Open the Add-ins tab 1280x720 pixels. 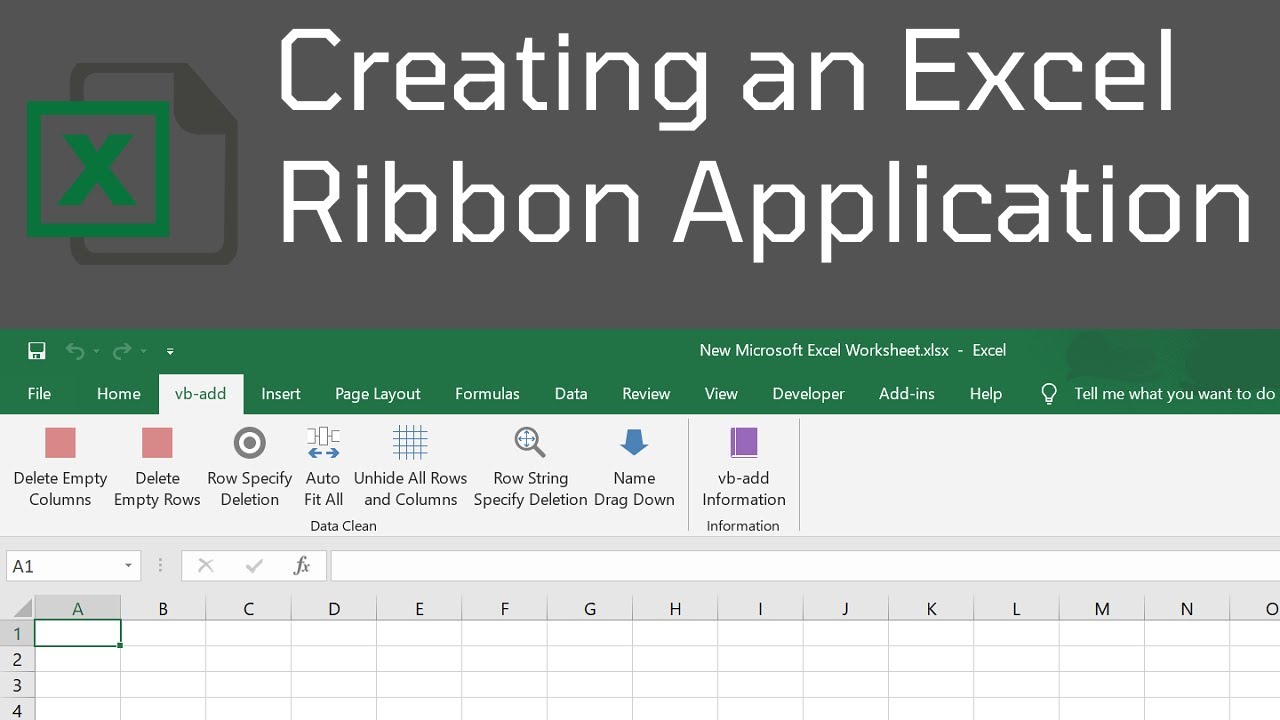coord(907,394)
